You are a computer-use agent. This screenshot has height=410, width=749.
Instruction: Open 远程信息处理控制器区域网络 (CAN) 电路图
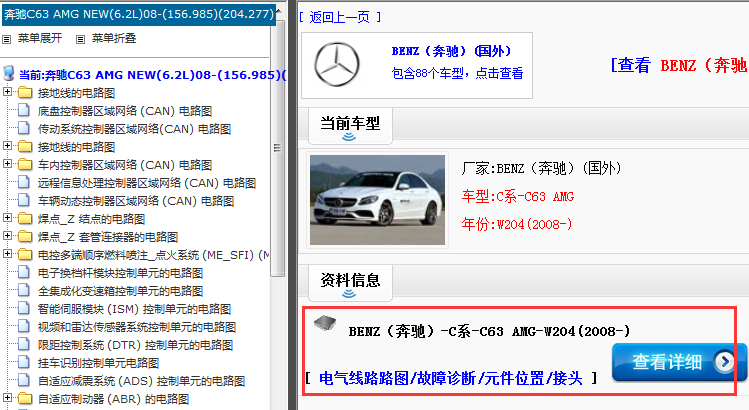click(147, 183)
